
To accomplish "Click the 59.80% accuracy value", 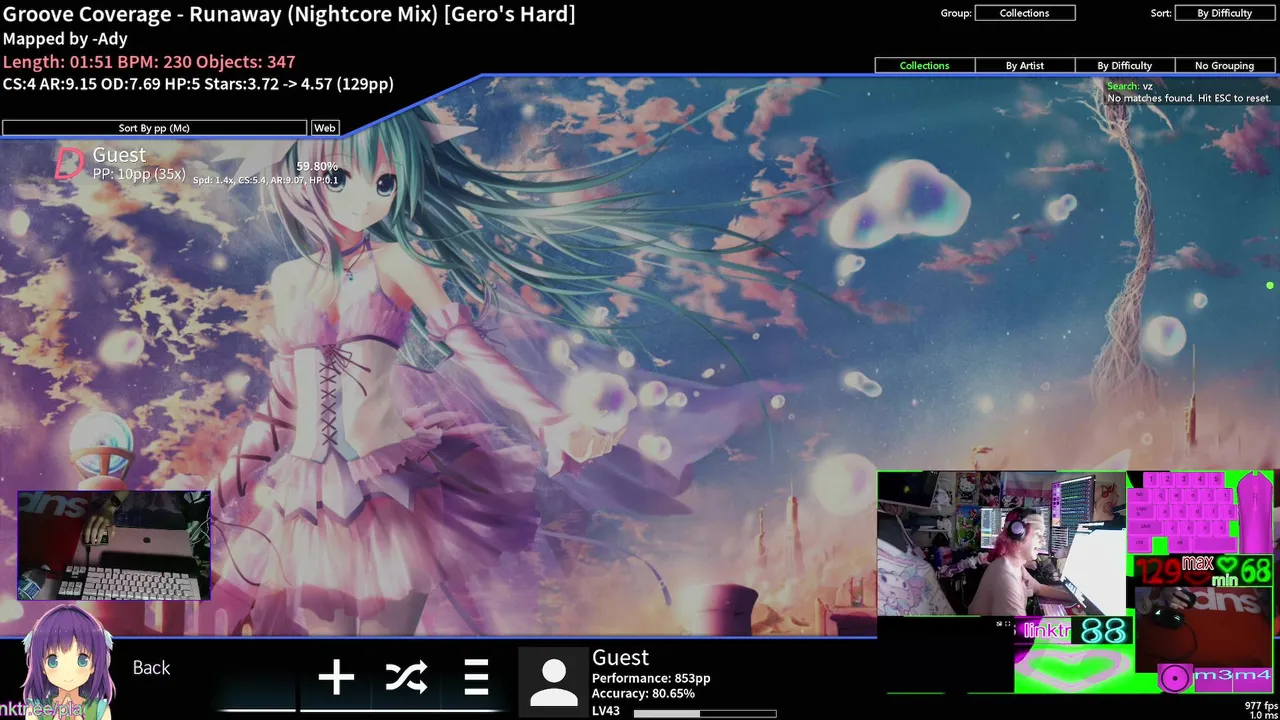I will [x=317, y=167].
